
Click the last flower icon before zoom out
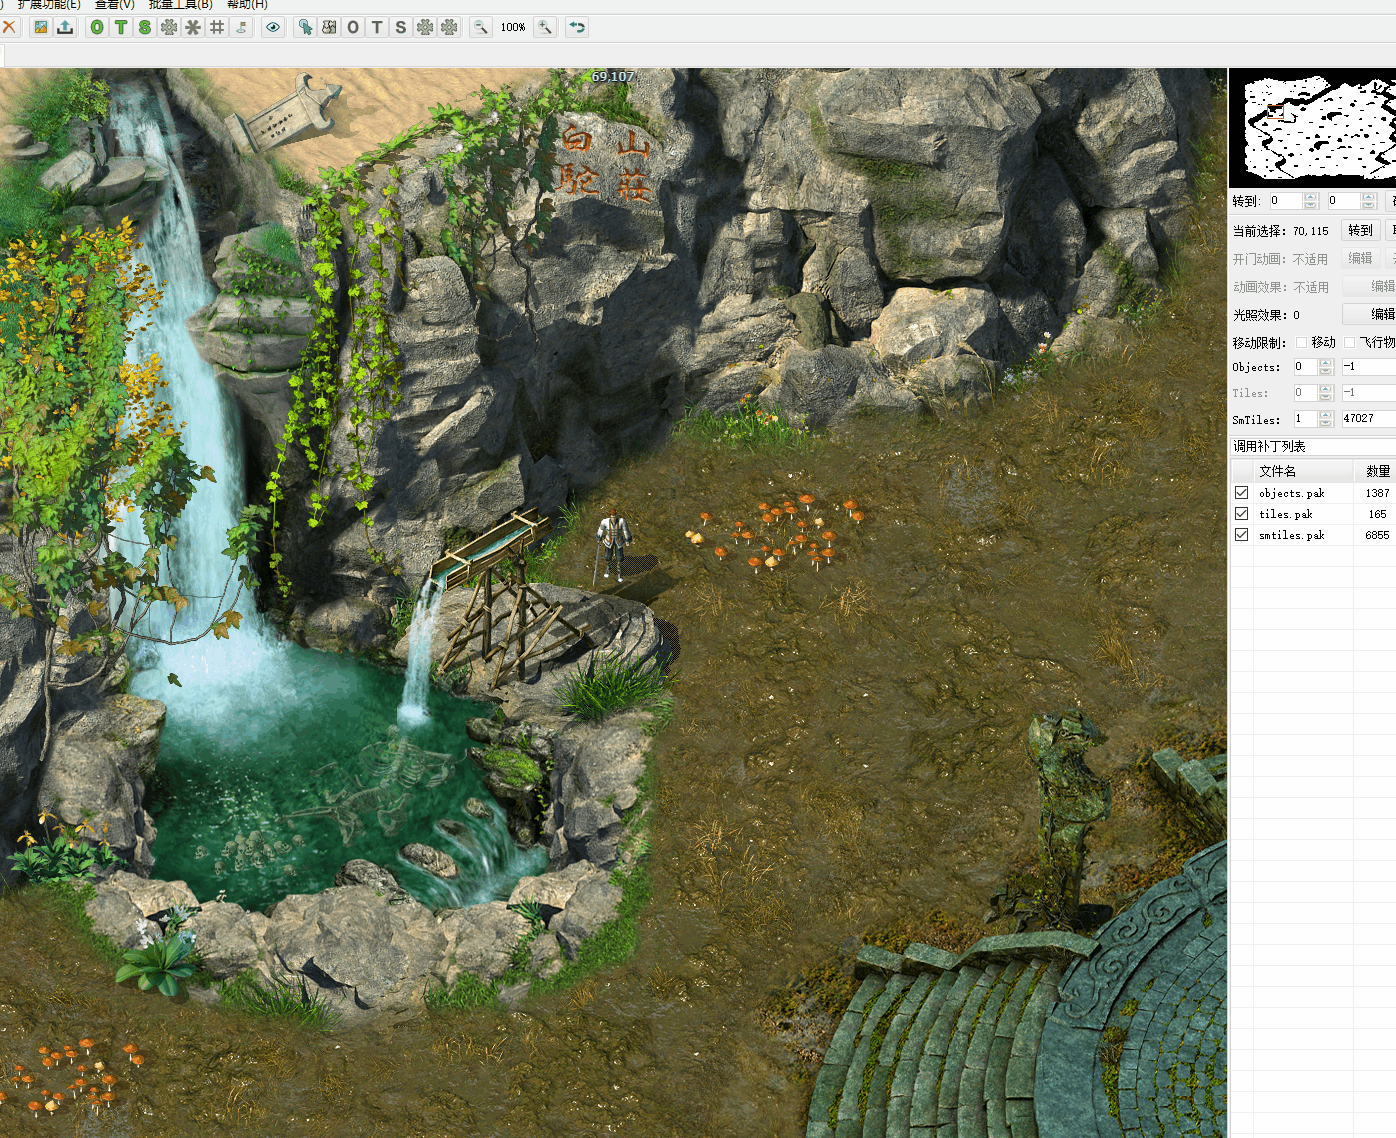(x=449, y=27)
